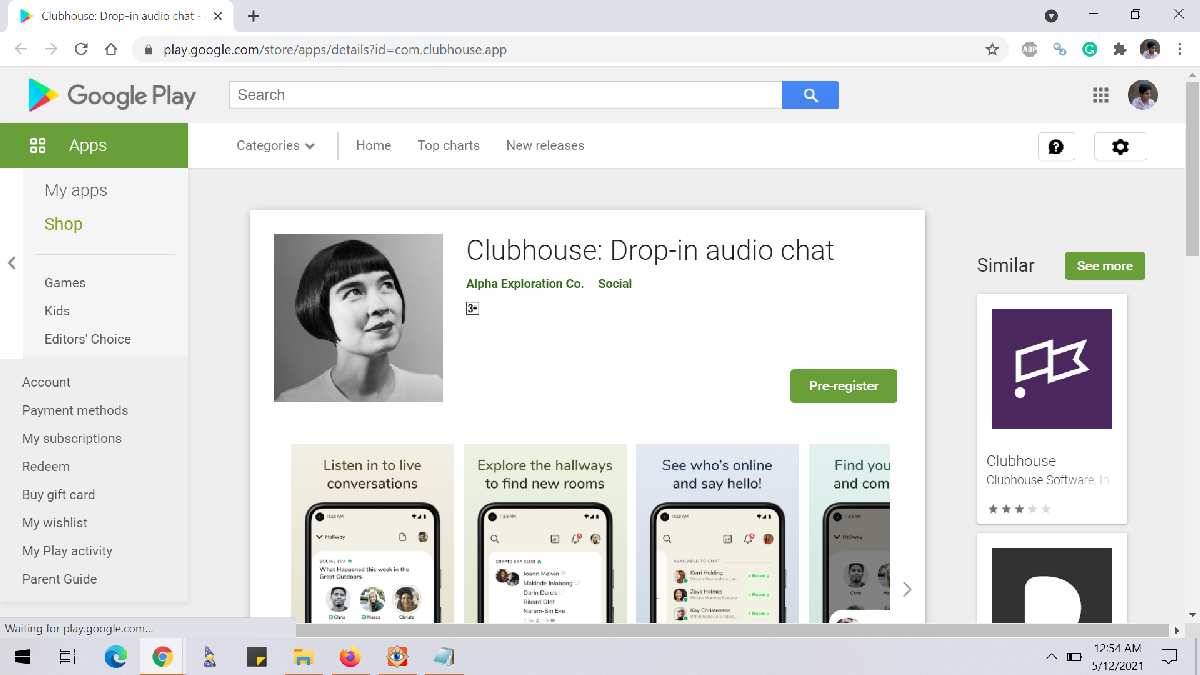Open the 'Listen in to live conversations' screenshot
Screen dimensions: 1200x675
tap(372, 533)
